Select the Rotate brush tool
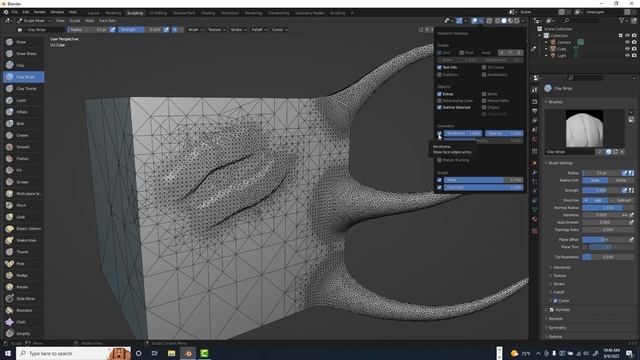The image size is (640, 360). tap(23, 287)
